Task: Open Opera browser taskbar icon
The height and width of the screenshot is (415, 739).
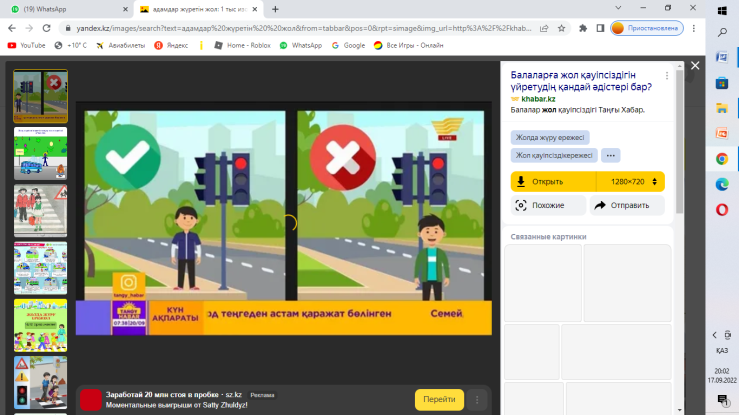Action: 722,210
